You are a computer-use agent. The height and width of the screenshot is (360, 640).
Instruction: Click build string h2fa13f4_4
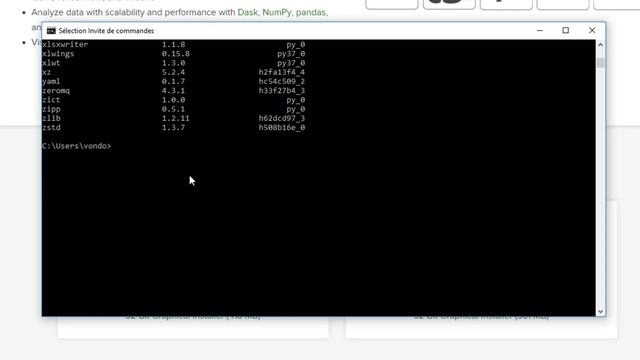click(x=282, y=72)
